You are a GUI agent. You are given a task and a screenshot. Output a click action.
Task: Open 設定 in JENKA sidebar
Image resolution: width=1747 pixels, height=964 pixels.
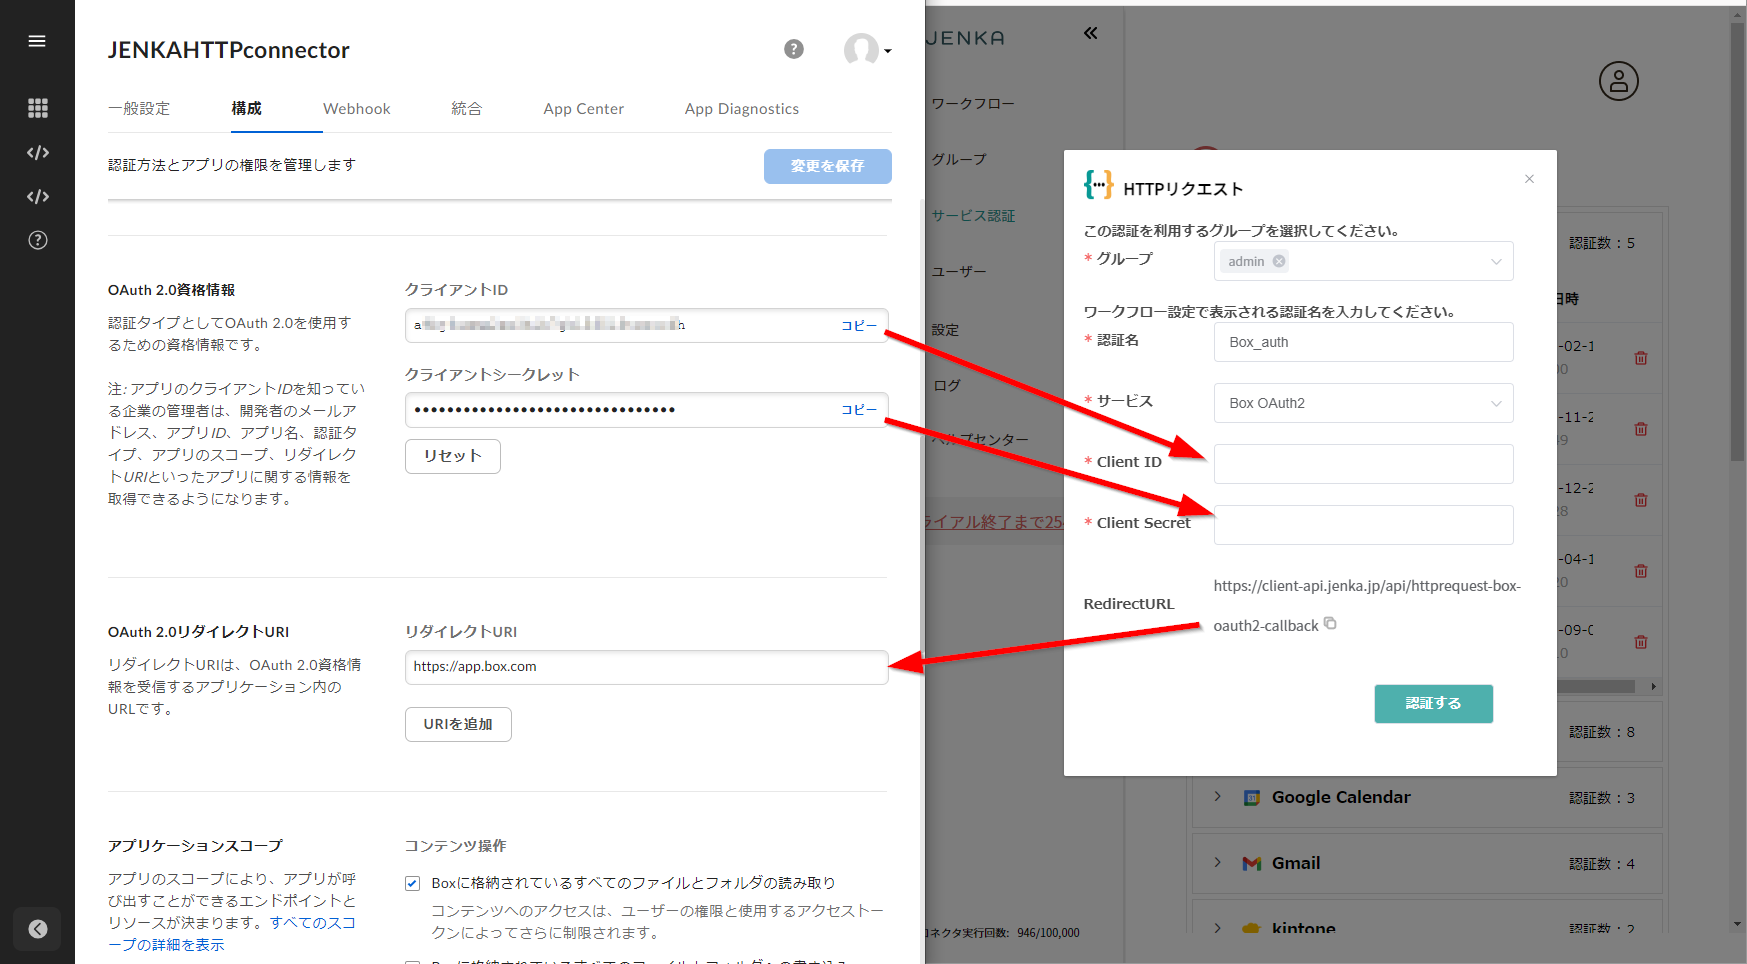[945, 330]
